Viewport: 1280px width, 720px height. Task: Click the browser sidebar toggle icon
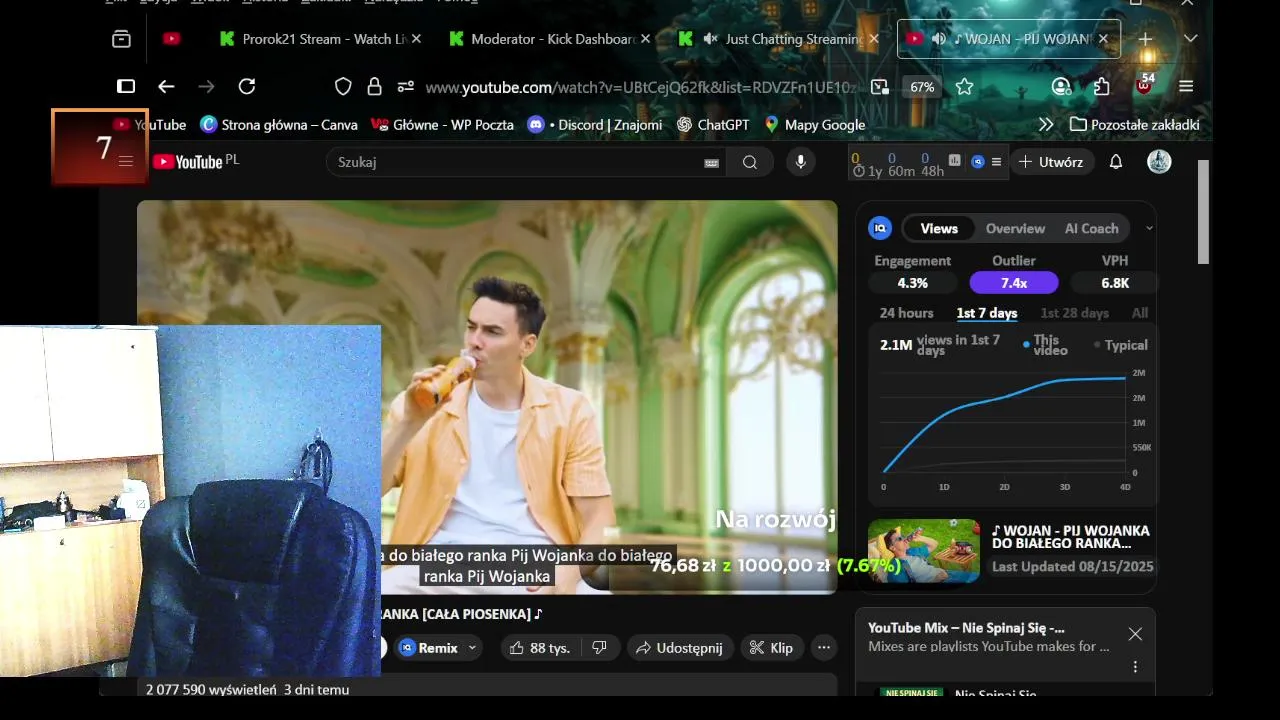click(126, 87)
